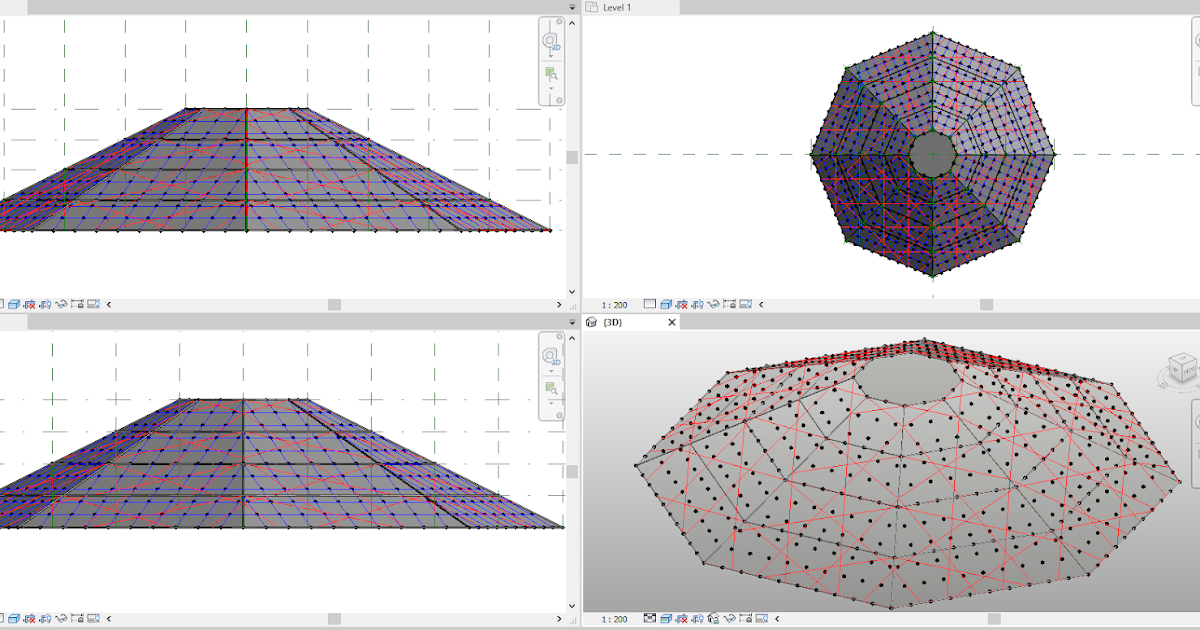
Task: Click the Detail Level icon in the 3D view
Action: 651,618
